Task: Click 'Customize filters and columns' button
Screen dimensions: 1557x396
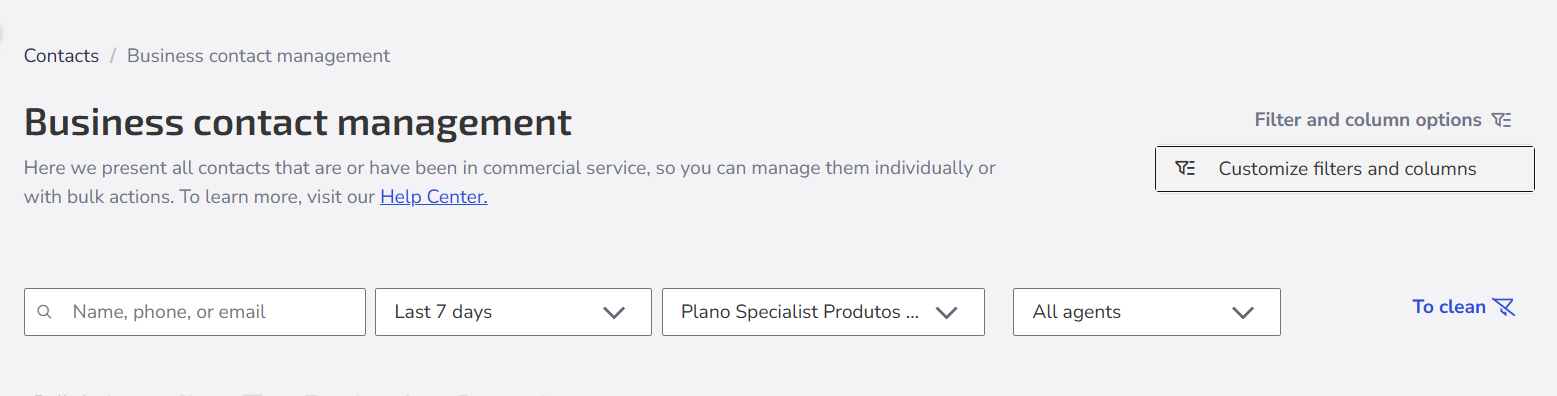Action: pos(1345,169)
